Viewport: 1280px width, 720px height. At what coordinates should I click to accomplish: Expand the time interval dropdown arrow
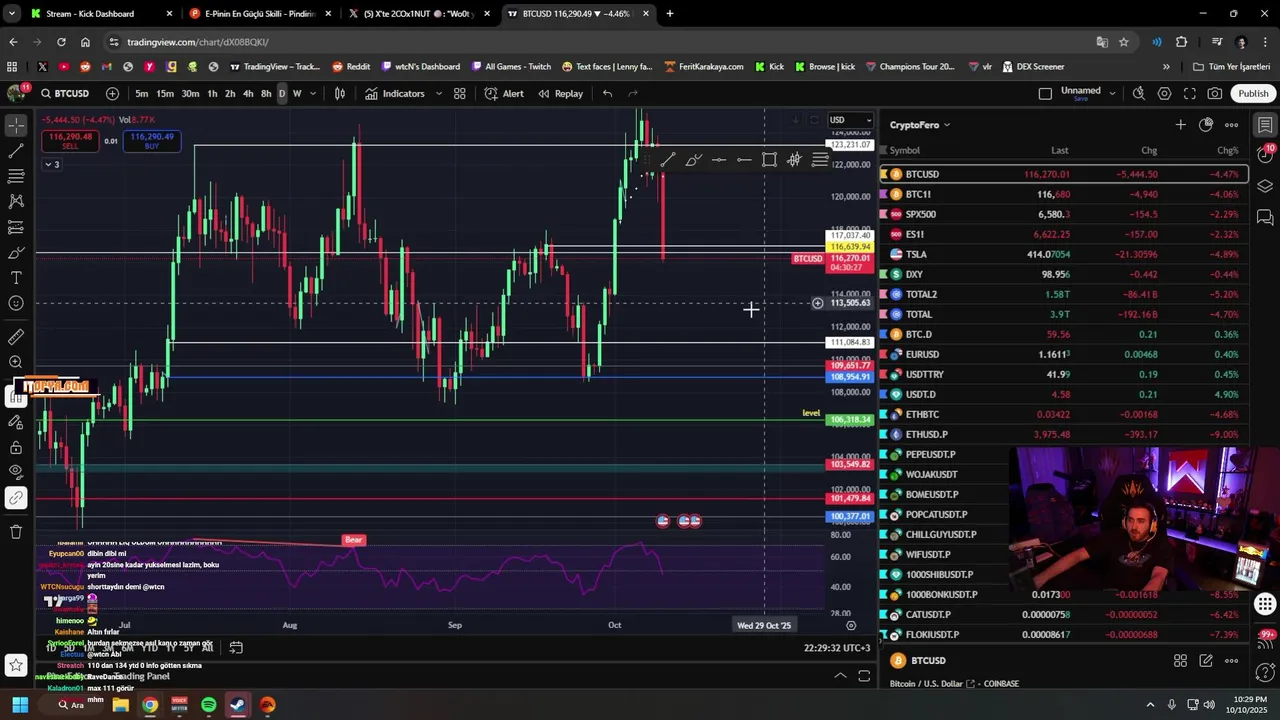pos(313,93)
